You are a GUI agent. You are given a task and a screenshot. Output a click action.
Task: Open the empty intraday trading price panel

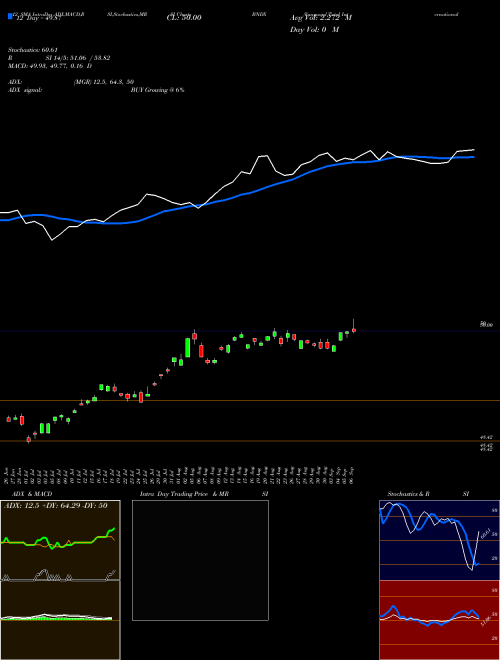pyautogui.click(x=200, y=560)
